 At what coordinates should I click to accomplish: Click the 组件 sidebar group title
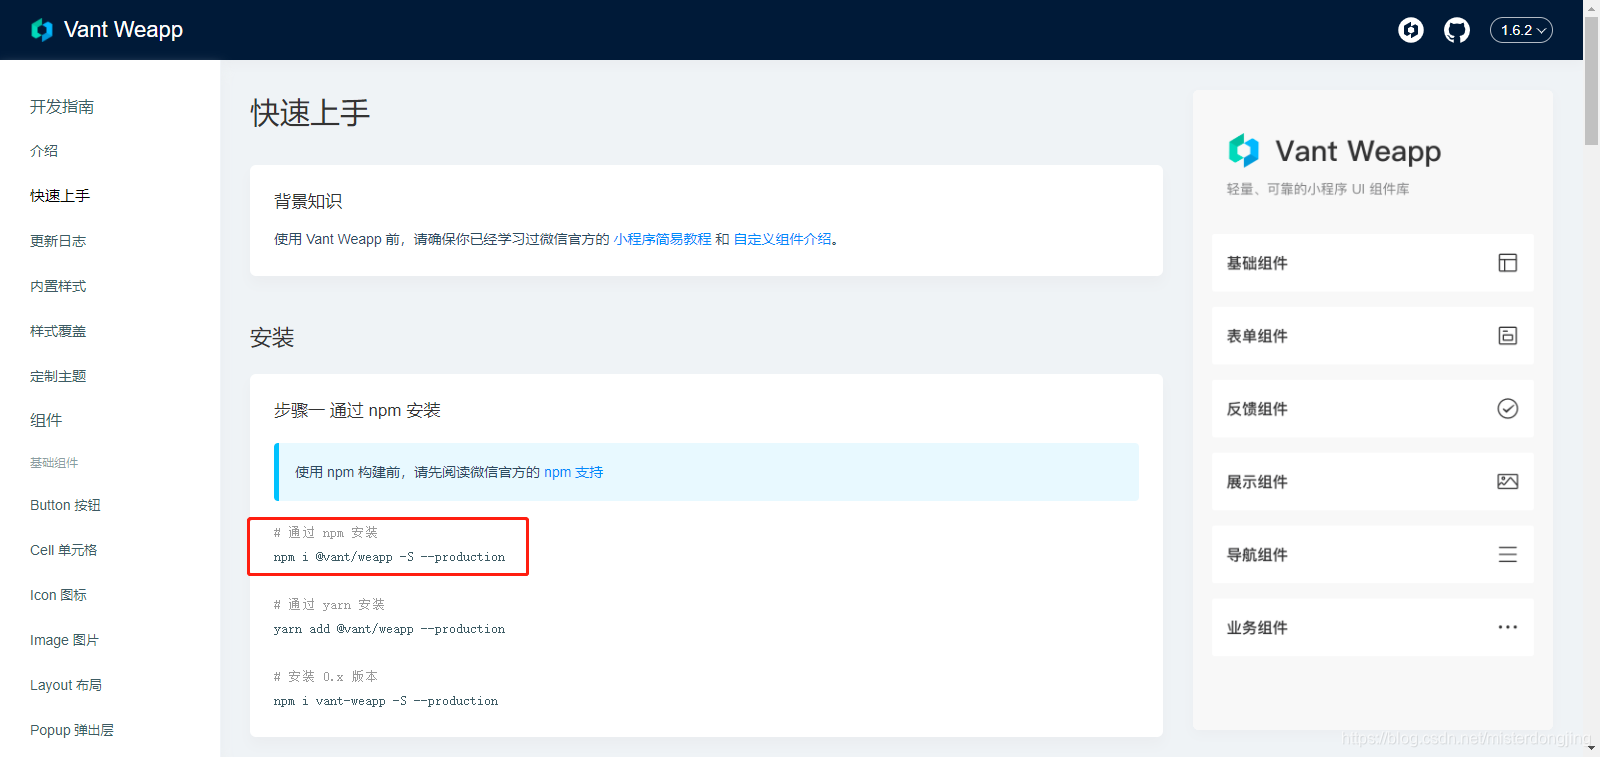tap(46, 420)
